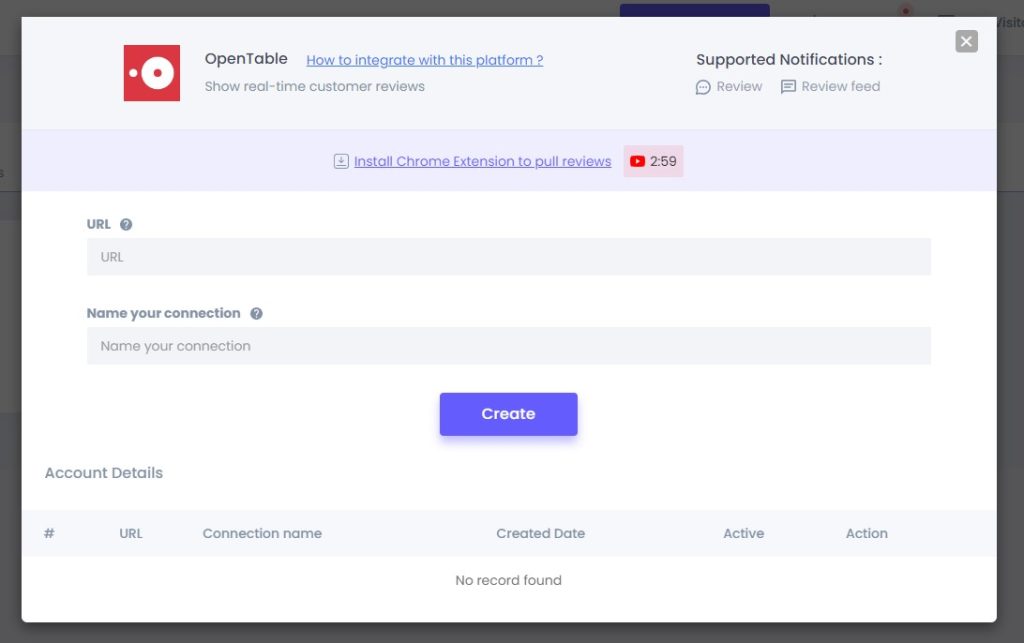This screenshot has width=1024, height=643.
Task: Play the 2:59 YouTube tutorial video
Action: point(653,161)
